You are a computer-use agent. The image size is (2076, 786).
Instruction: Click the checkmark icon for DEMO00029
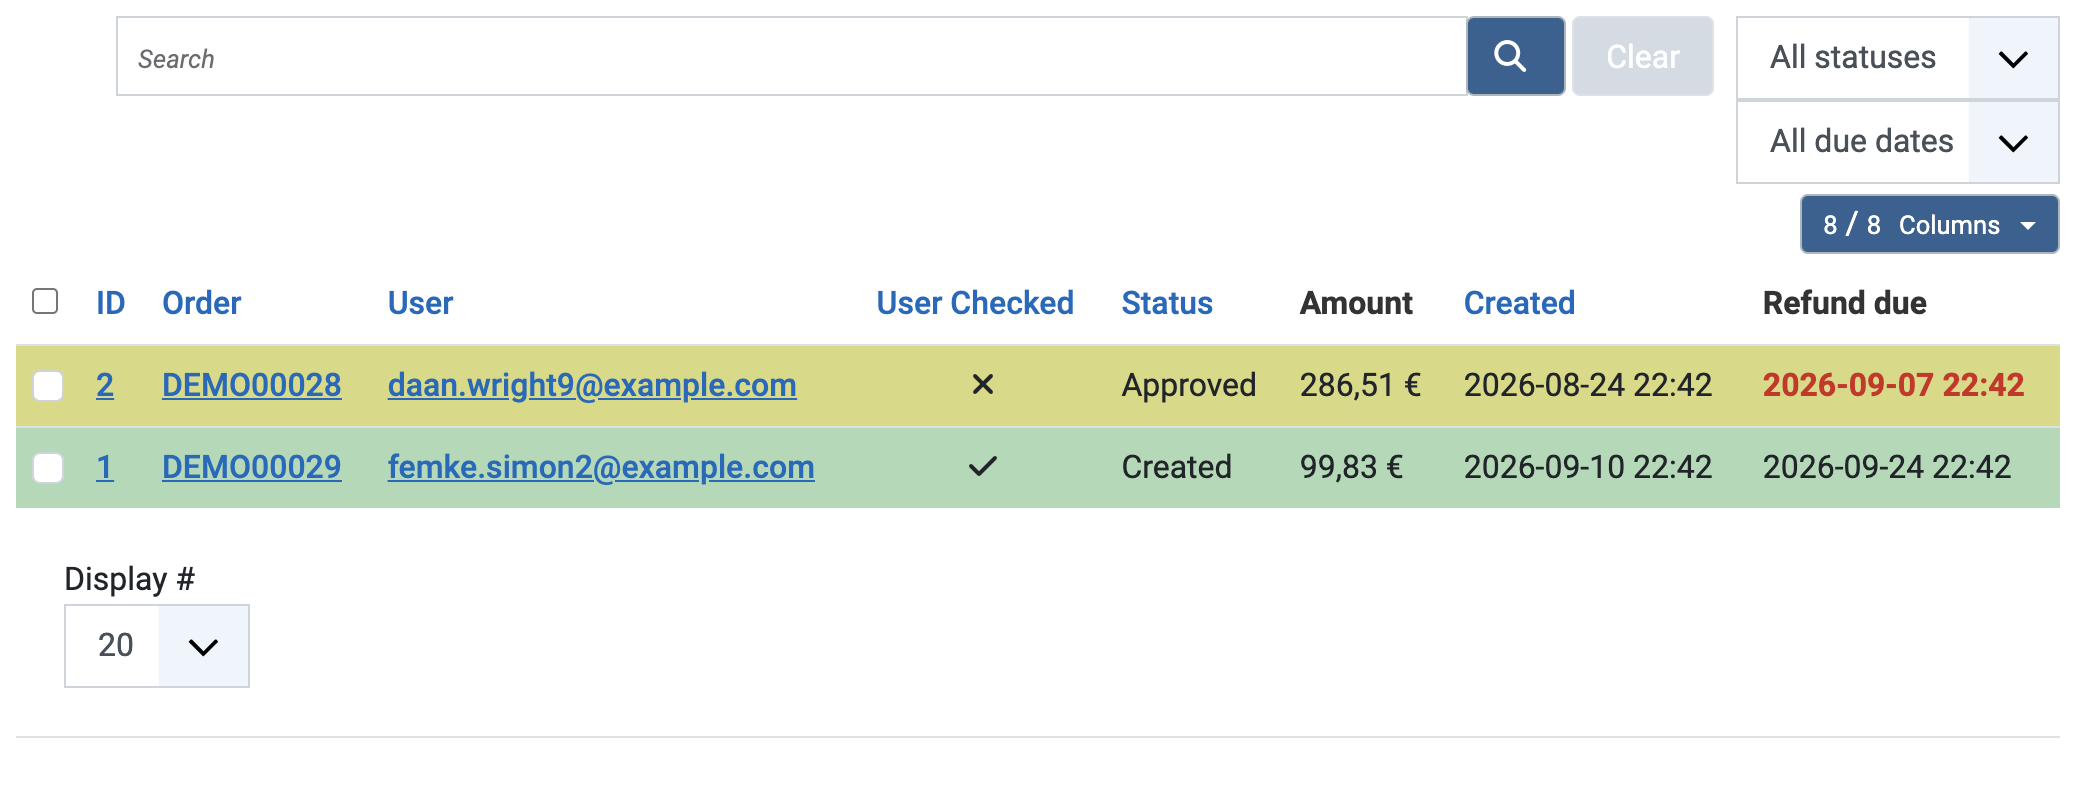point(983,467)
